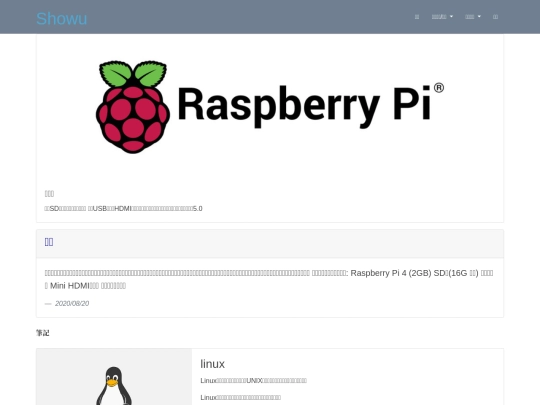The height and width of the screenshot is (405, 540).
Task: Click the '筆記' section heading
Action: click(x=43, y=333)
